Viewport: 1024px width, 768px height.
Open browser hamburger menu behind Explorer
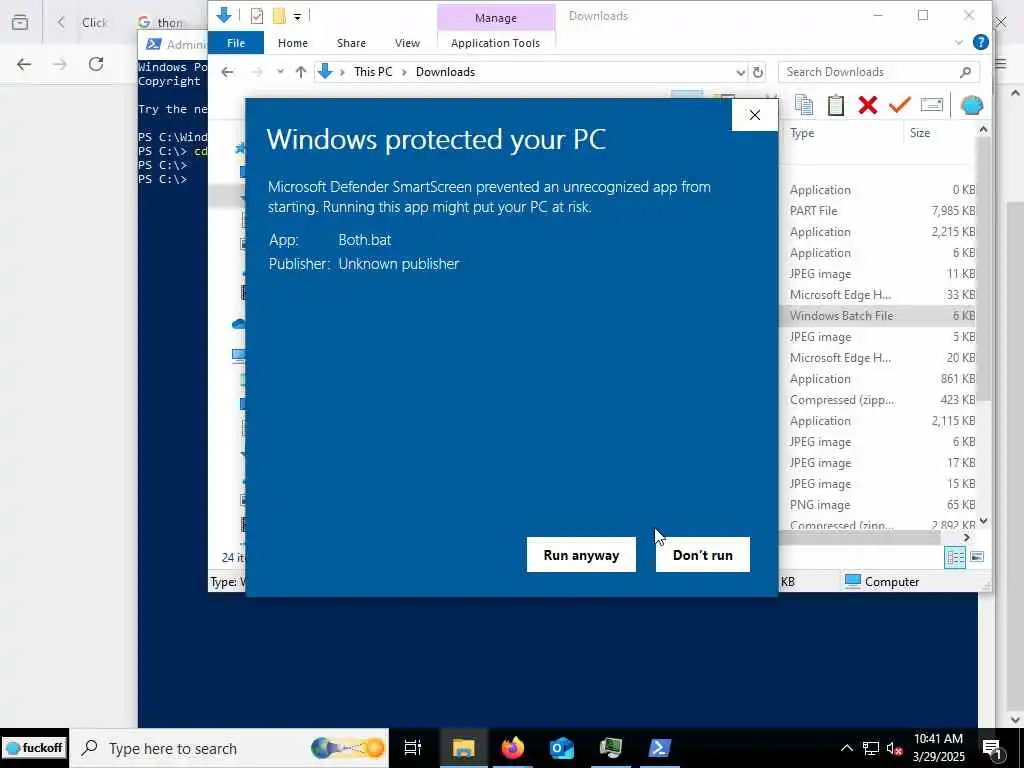click(1000, 63)
